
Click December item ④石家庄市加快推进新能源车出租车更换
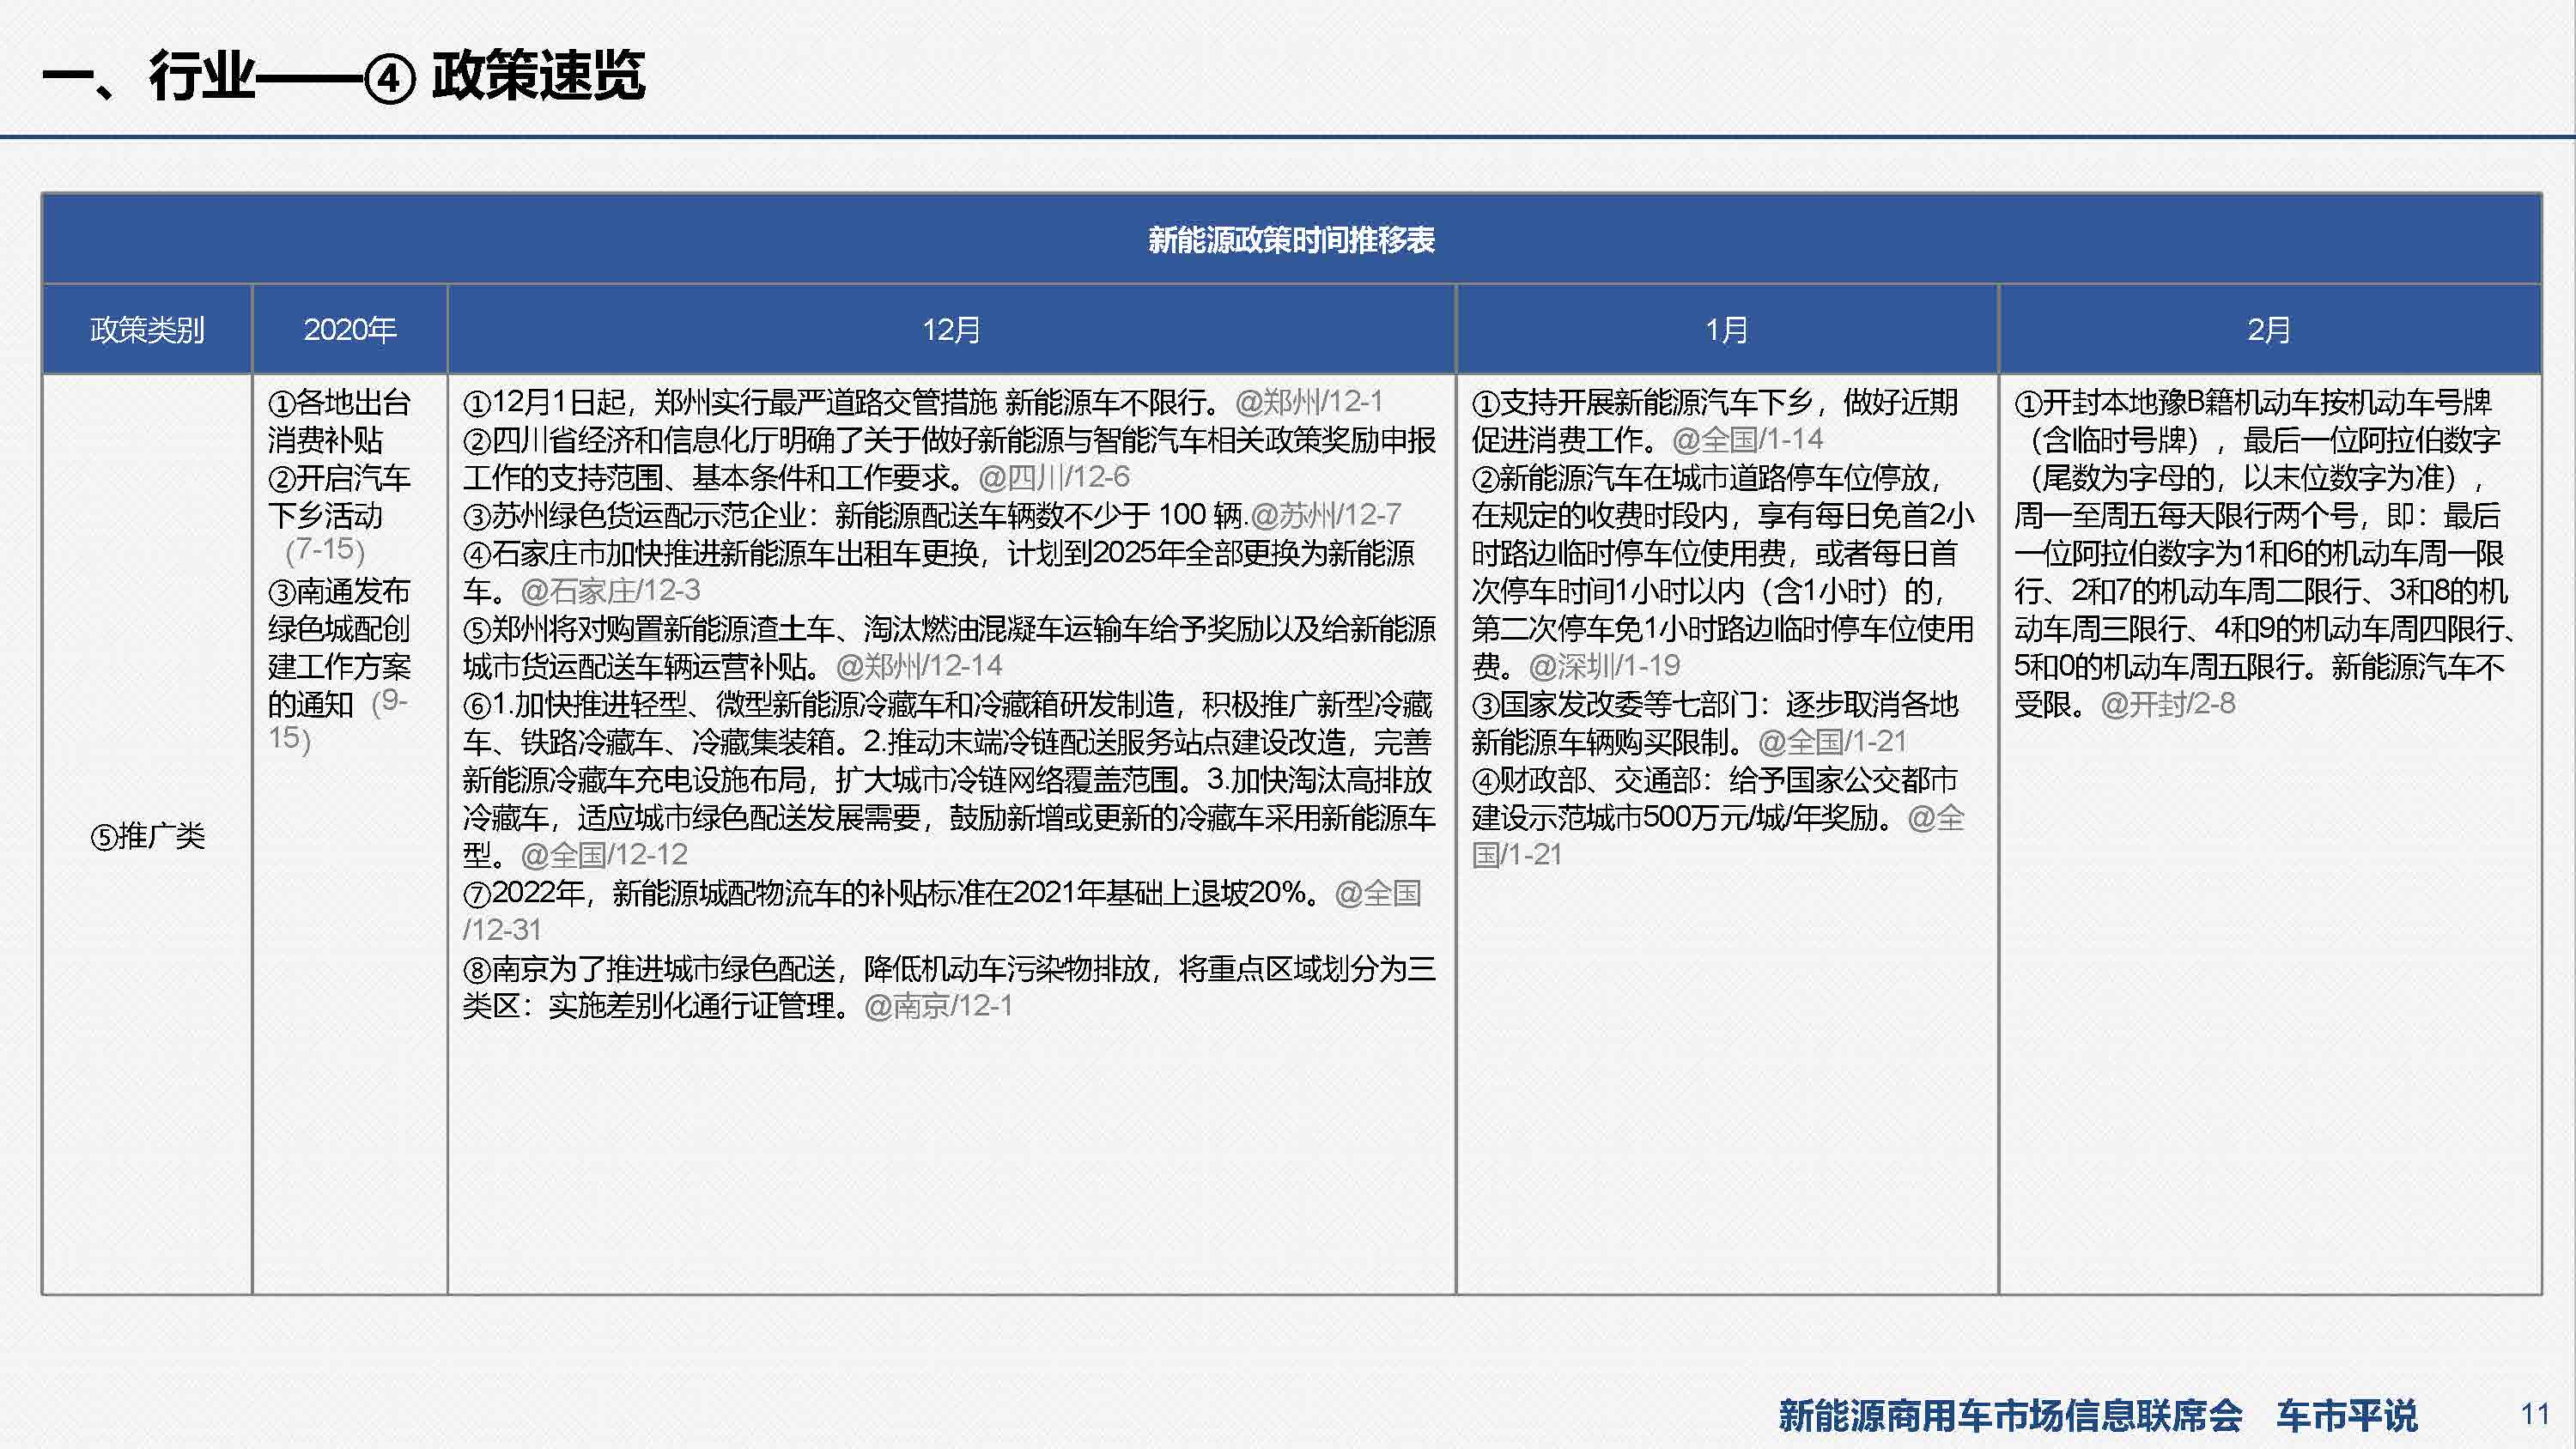coord(939,572)
